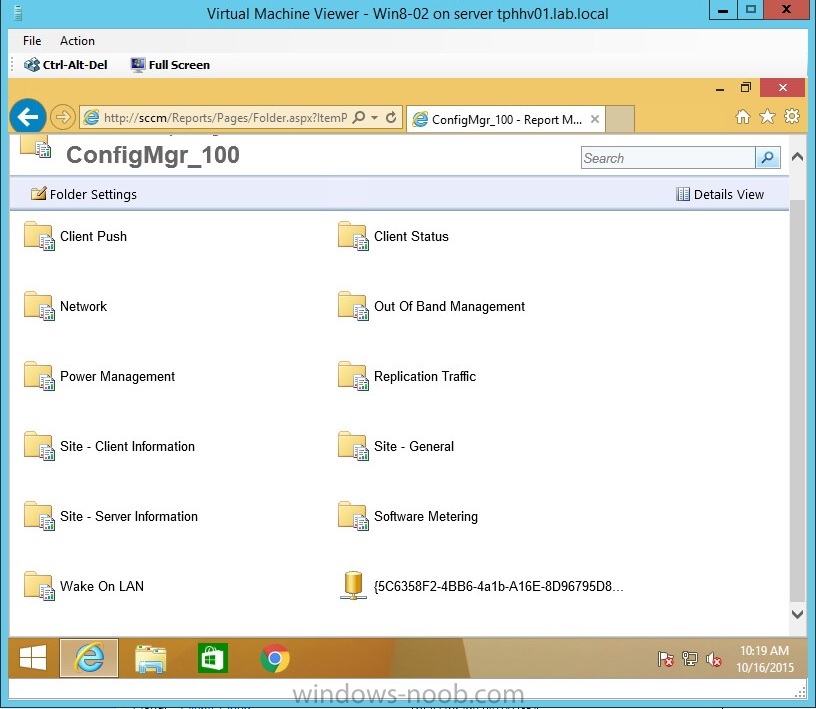Image resolution: width=816 pixels, height=709 pixels.
Task: Open the File menu
Action: point(32,41)
